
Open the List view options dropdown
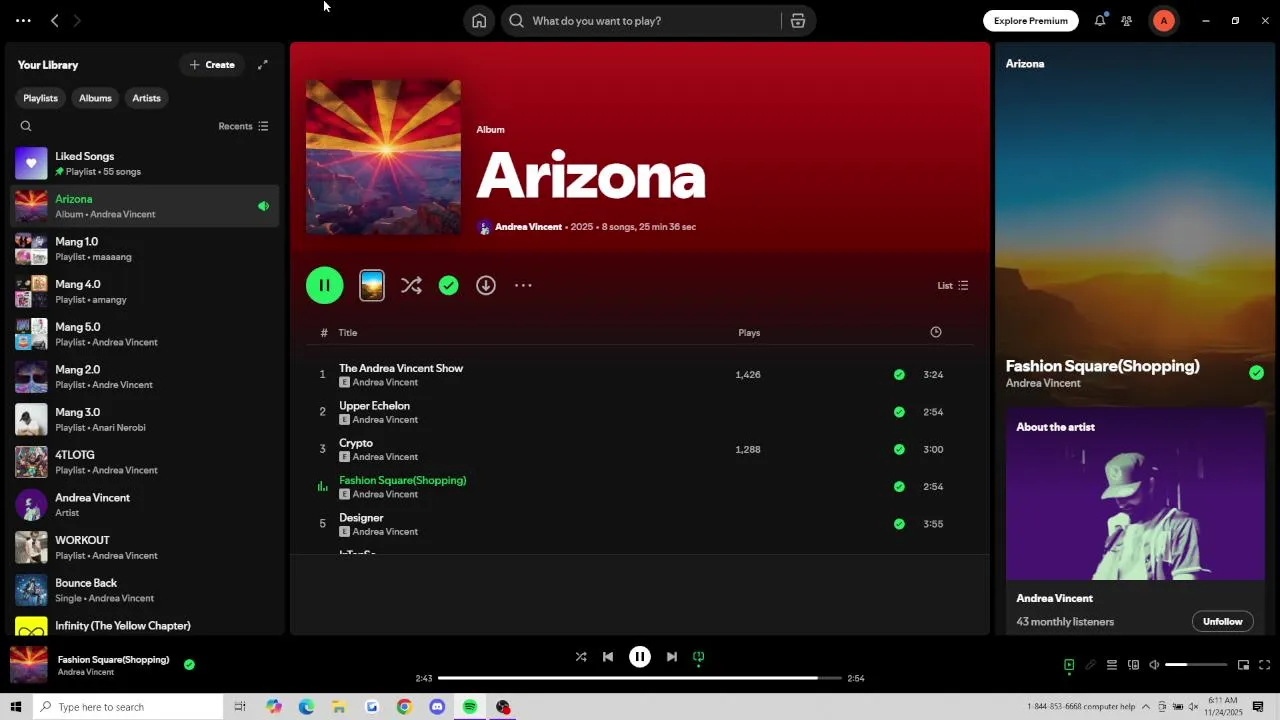point(952,286)
